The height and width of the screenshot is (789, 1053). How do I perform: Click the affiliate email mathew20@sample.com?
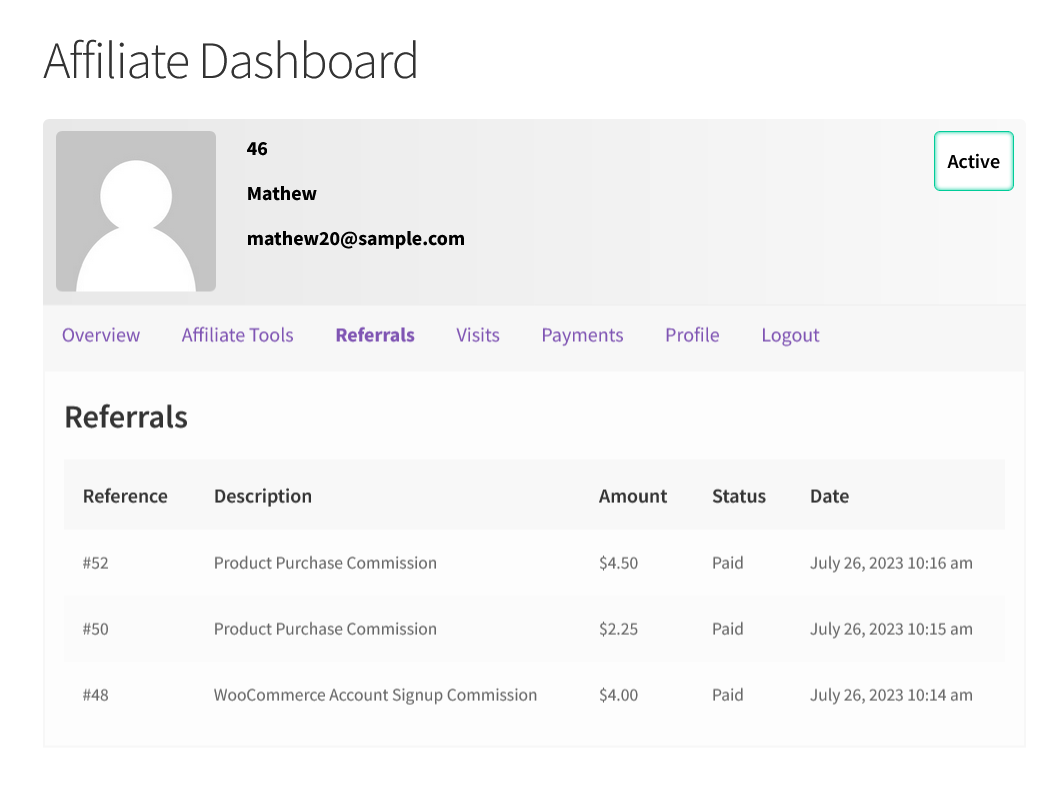point(355,238)
